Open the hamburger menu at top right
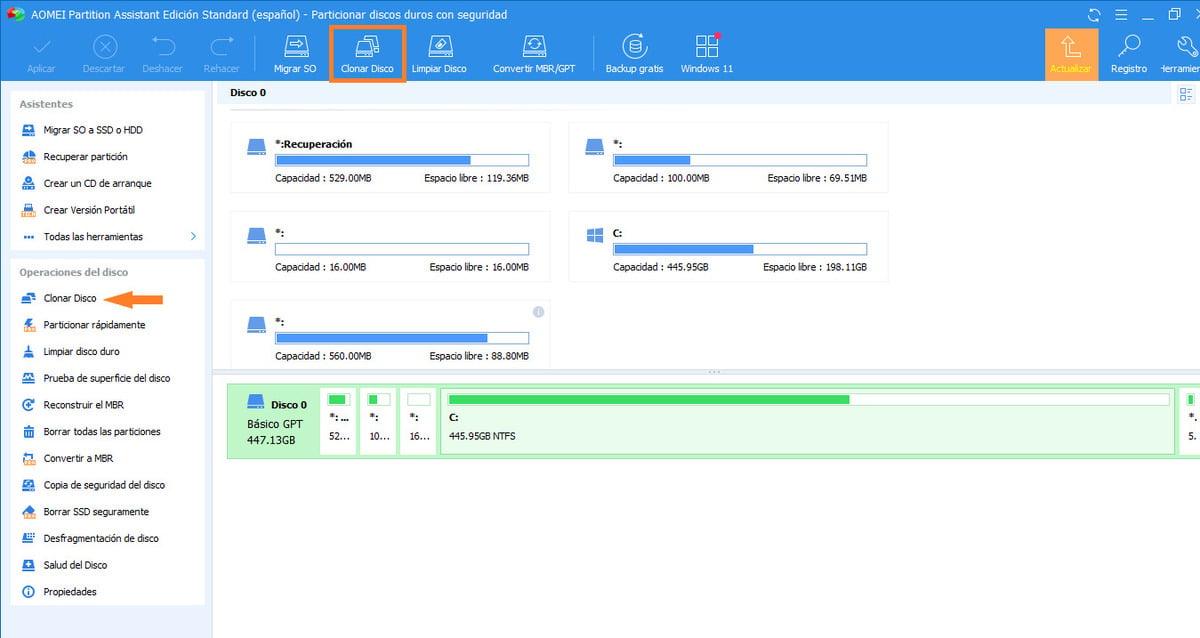Viewport: 1200px width, 638px height. tap(1121, 14)
